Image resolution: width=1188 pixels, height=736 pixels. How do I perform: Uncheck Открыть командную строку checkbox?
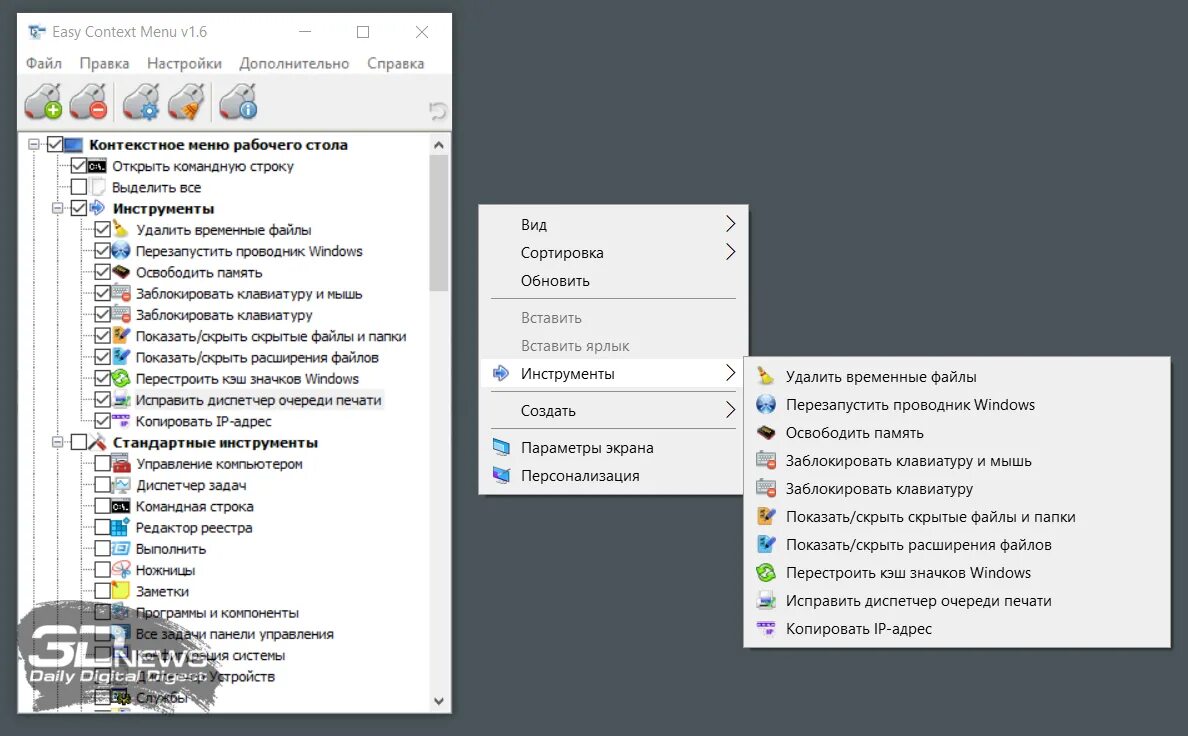79,165
